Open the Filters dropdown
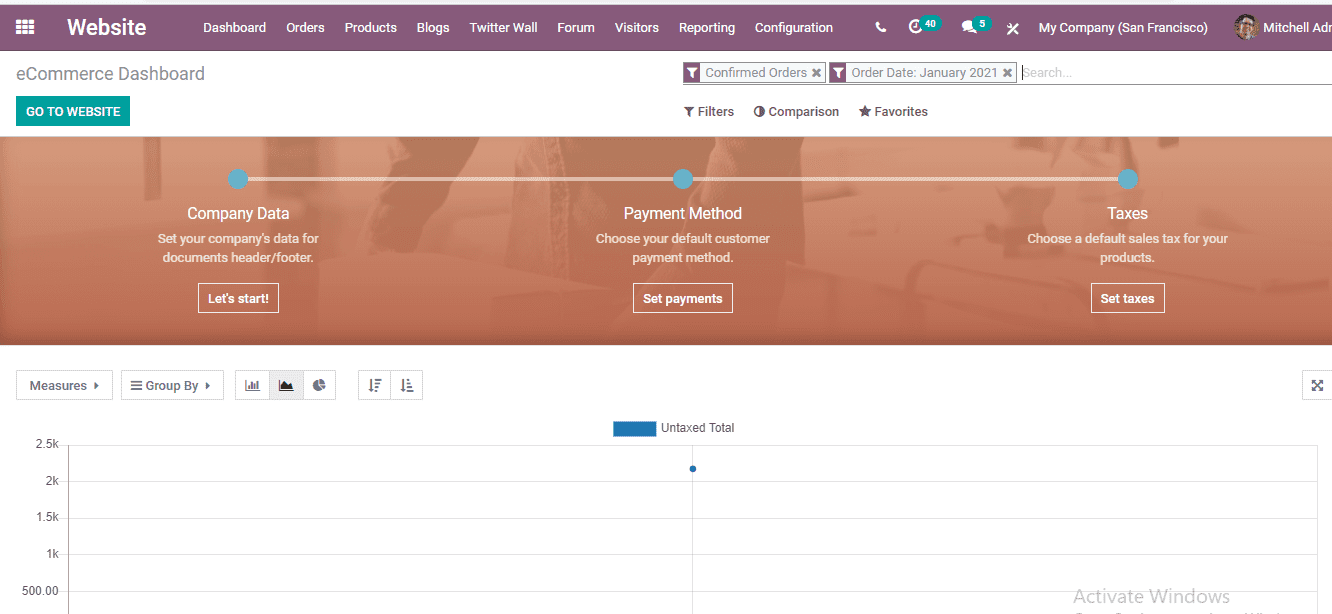1332x614 pixels. point(709,112)
